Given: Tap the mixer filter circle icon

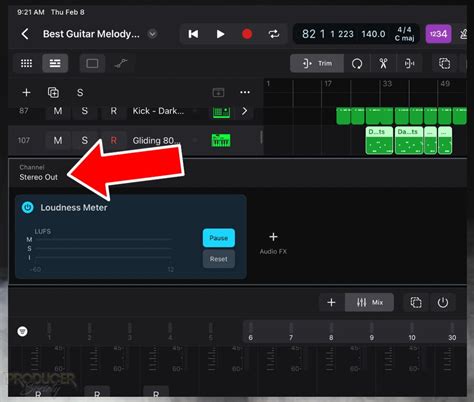Looking at the screenshot, I should click(x=22, y=331).
